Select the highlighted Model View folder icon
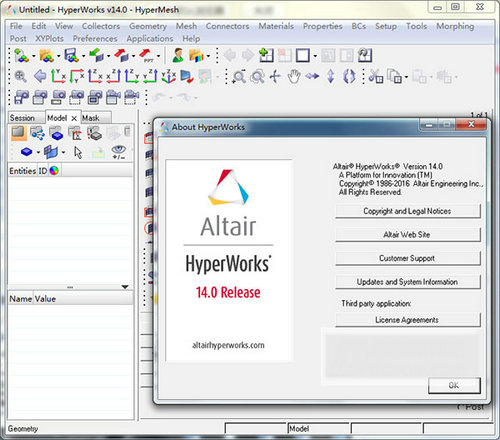Screen dimensions: 500x440 tap(18, 133)
